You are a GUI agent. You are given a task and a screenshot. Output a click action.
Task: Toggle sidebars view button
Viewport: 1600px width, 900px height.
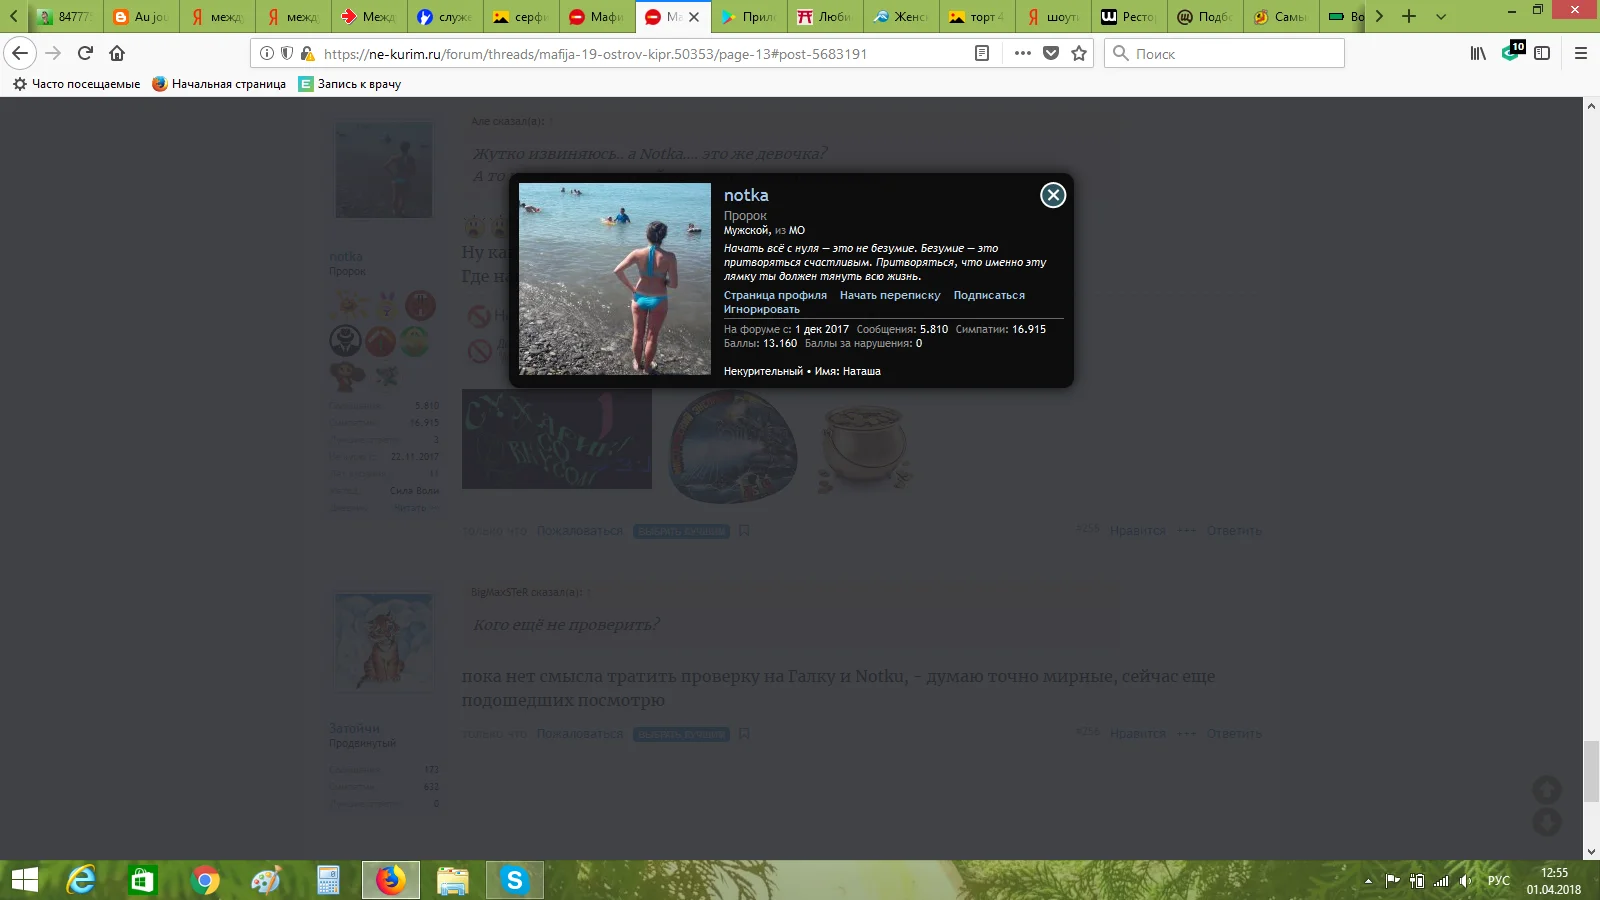(x=1542, y=53)
